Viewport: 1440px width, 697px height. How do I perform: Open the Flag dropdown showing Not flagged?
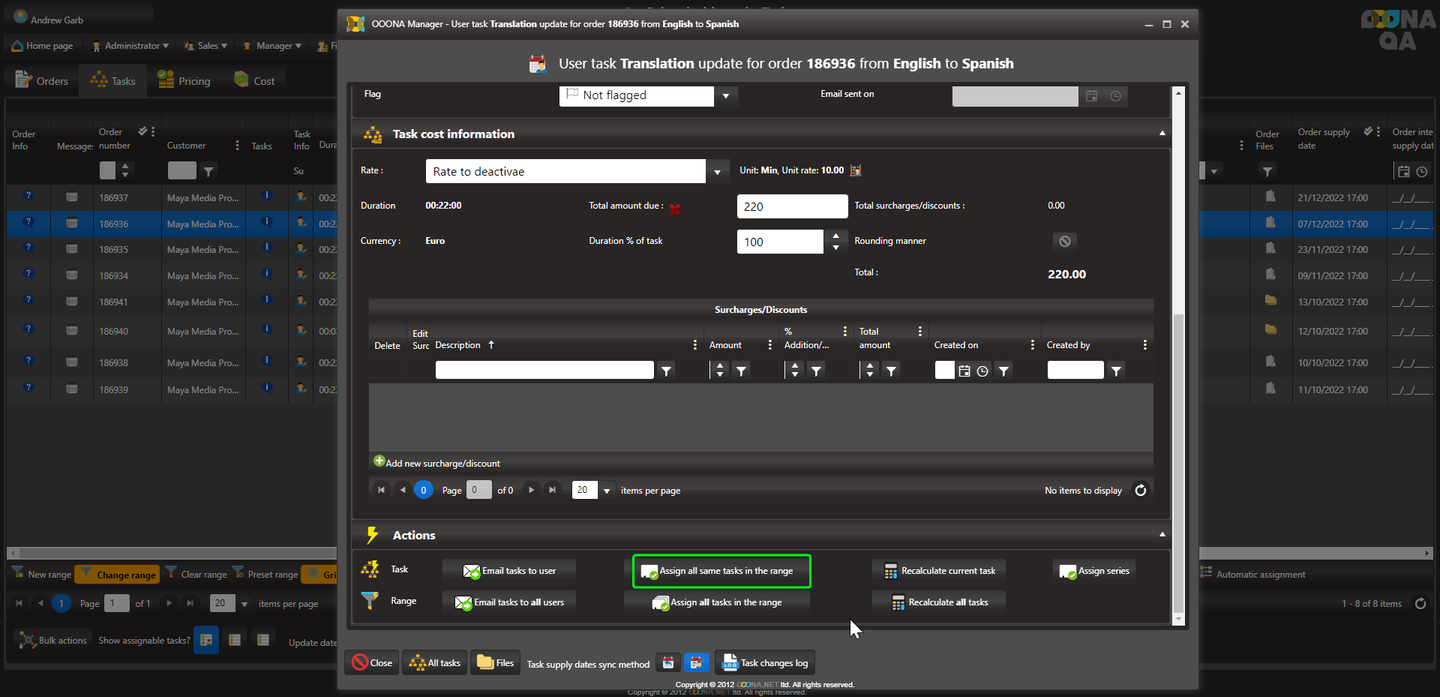[726, 96]
